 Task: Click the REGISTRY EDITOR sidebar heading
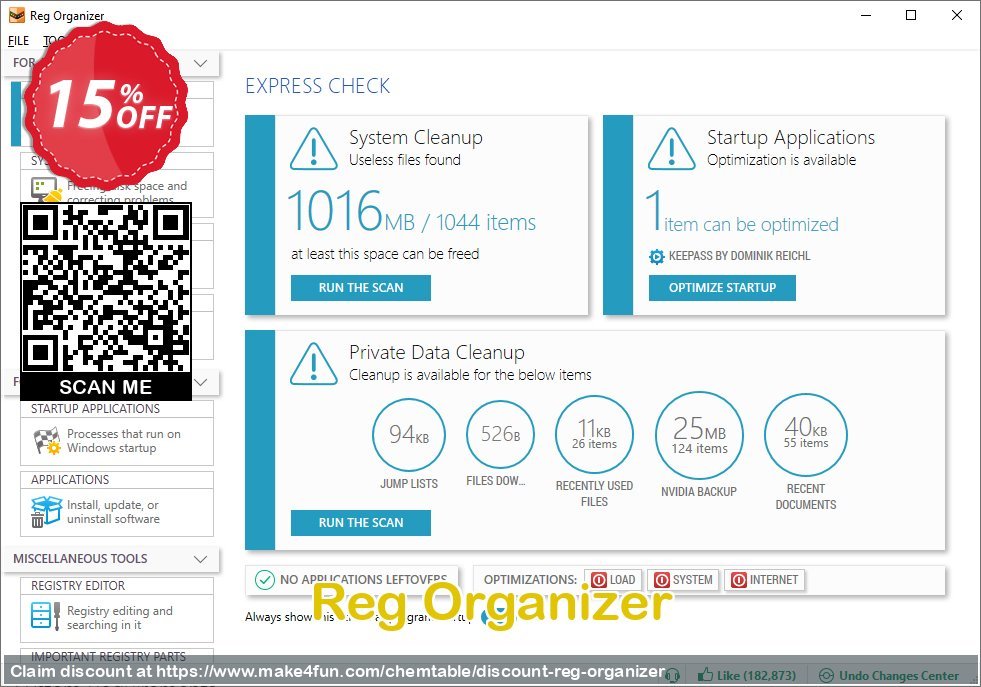point(78,586)
